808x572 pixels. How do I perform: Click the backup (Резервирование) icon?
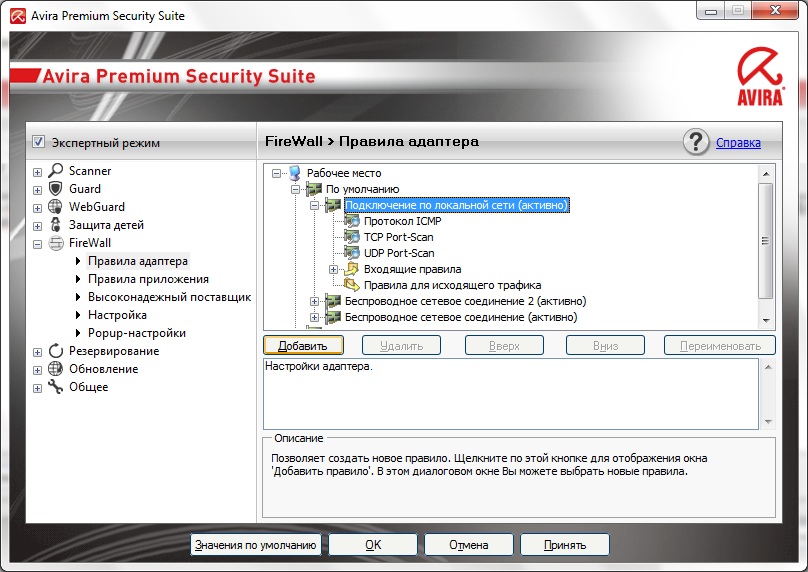[x=56, y=351]
